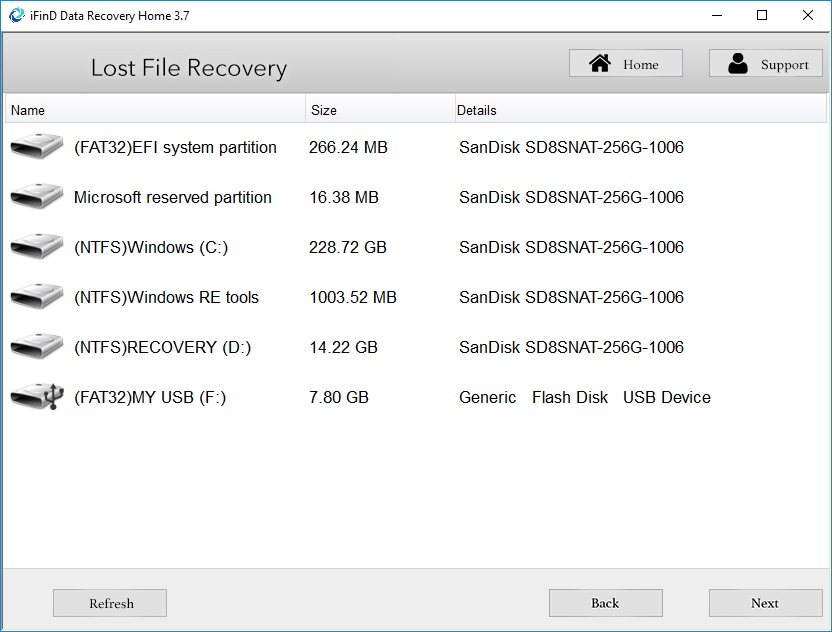Click the Microsoft reserved partition drive icon
The height and width of the screenshot is (632, 832).
[37, 196]
